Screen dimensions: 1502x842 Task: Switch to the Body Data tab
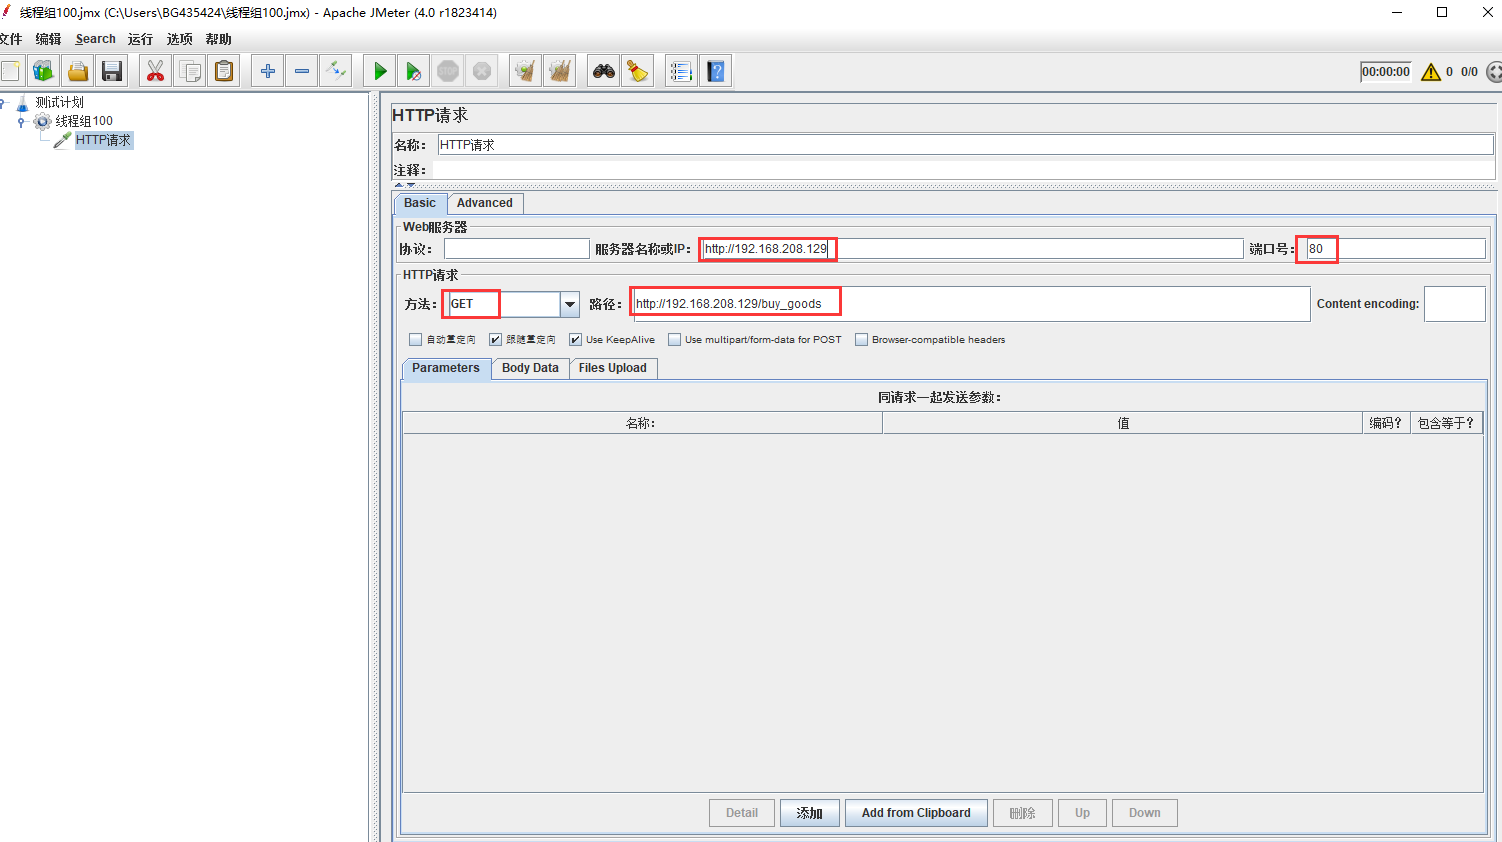coord(530,368)
